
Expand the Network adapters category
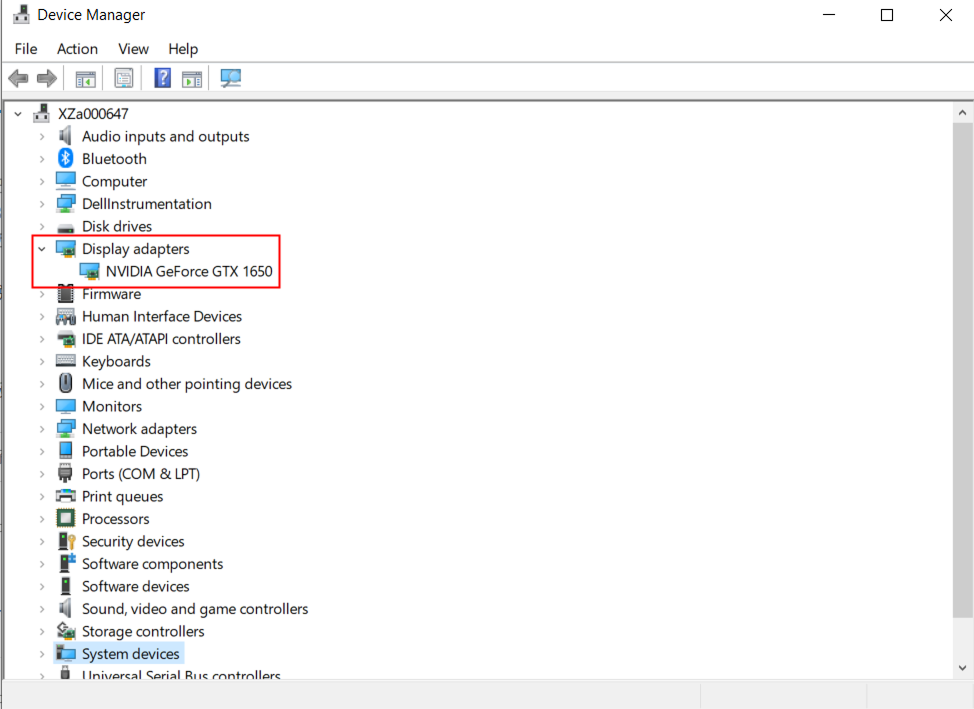point(42,429)
